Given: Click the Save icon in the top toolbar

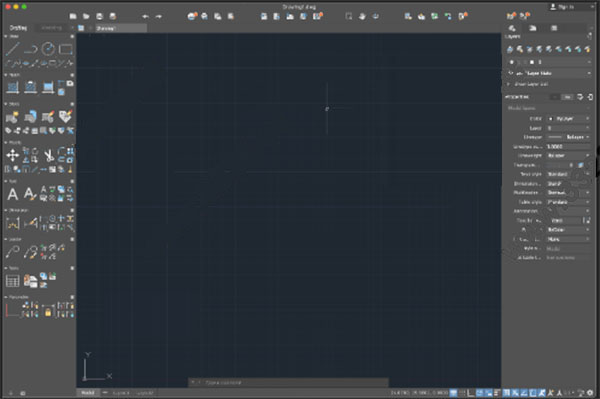Looking at the screenshot, I should pos(99,16).
